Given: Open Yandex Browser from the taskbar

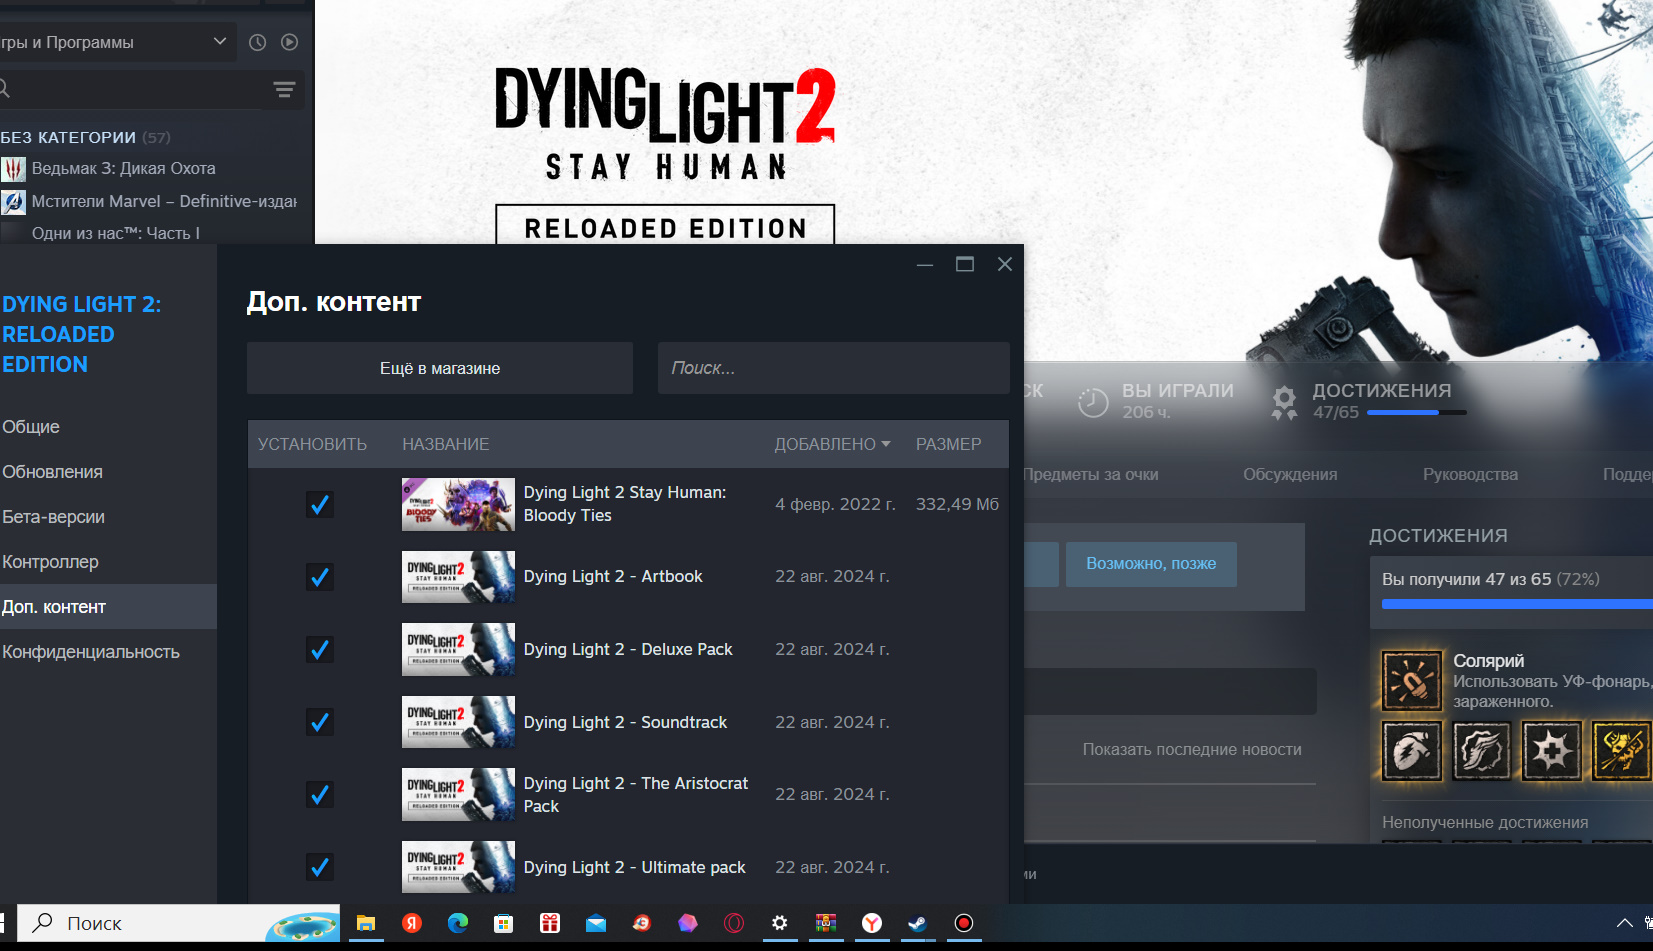Looking at the screenshot, I should pyautogui.click(x=872, y=923).
